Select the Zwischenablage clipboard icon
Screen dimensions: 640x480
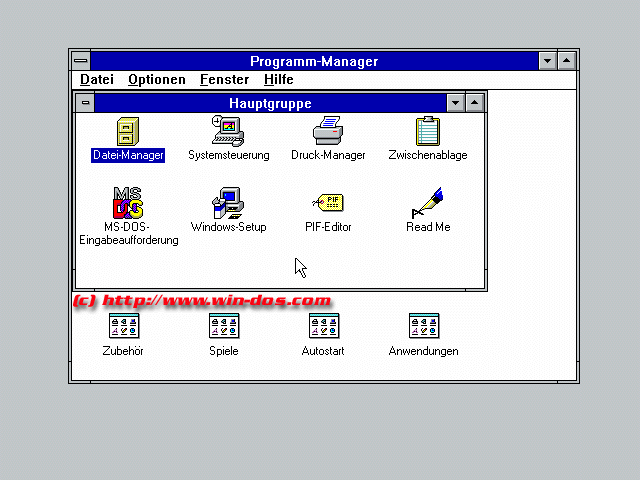tap(428, 132)
